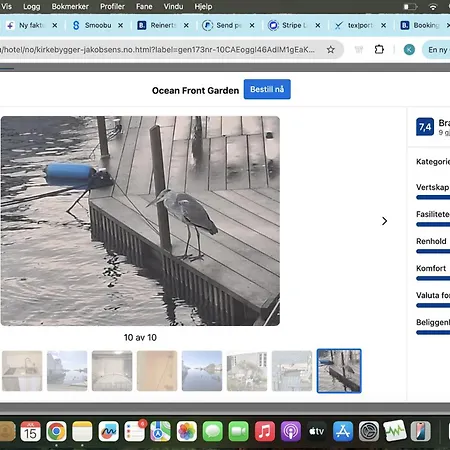Image resolution: width=450 pixels, height=450 pixels.
Task: Click the Bestill nå button
Action: click(x=267, y=89)
